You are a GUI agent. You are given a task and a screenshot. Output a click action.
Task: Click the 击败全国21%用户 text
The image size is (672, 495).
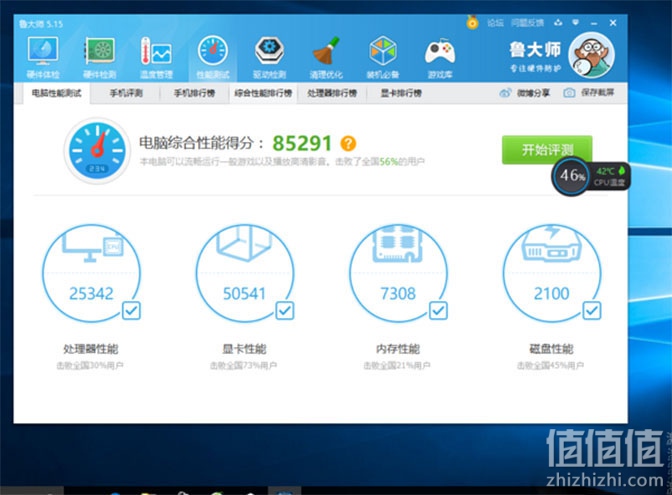397,366
